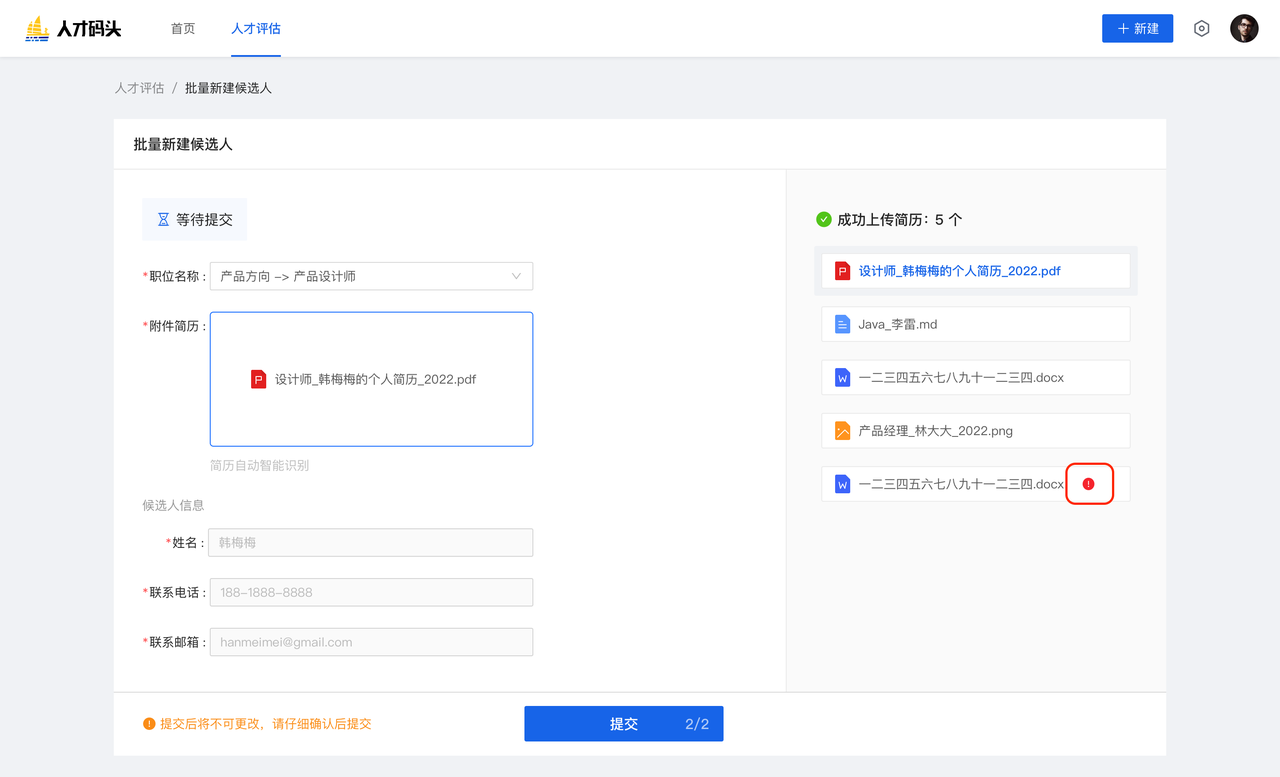Click the red error icon on docx
This screenshot has height=777, width=1280.
click(1089, 484)
